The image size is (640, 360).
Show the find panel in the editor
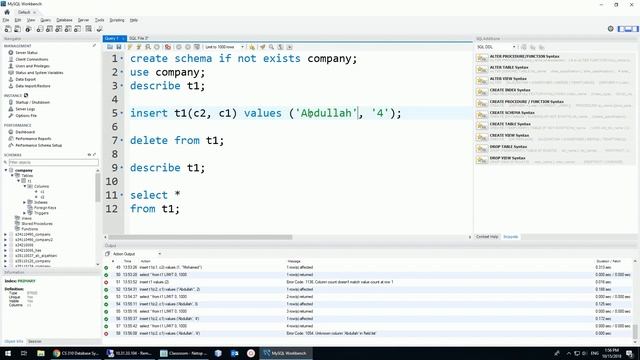tap(271, 47)
